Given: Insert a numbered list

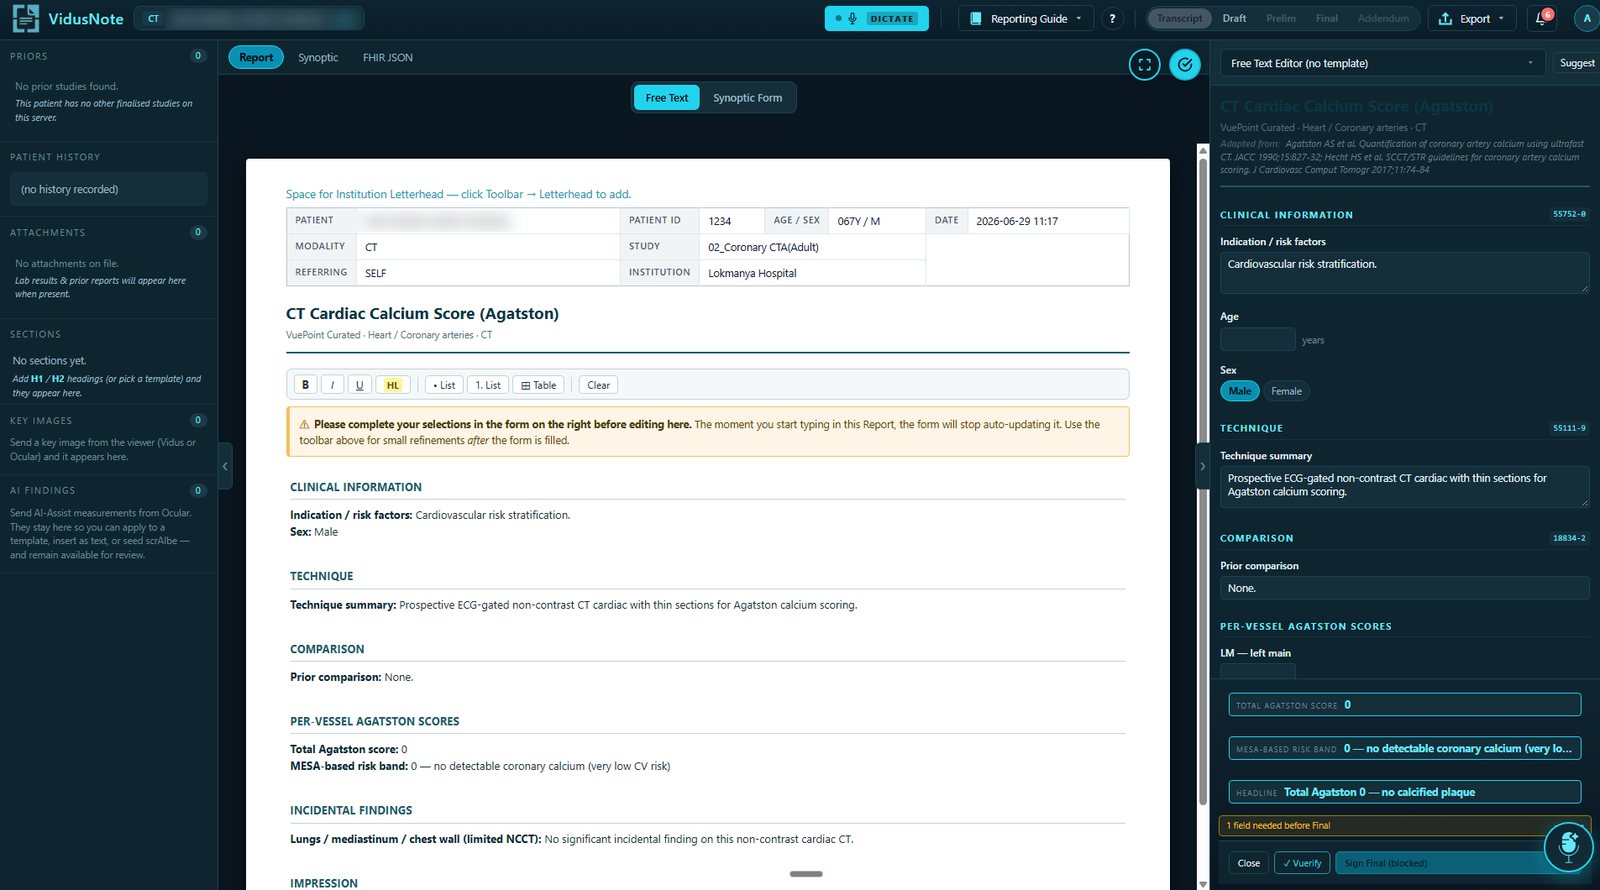Looking at the screenshot, I should pos(488,385).
